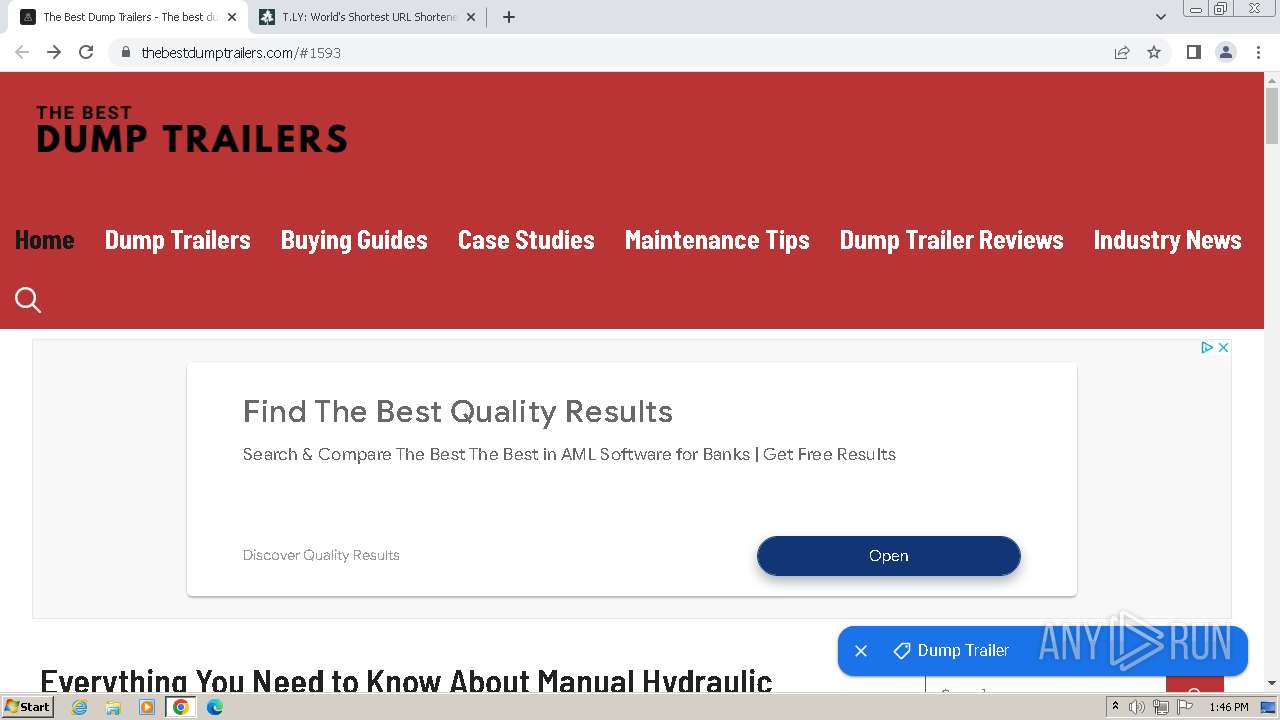Open the AdChoices info icon
Viewport: 1280px width, 720px height.
click(1206, 347)
